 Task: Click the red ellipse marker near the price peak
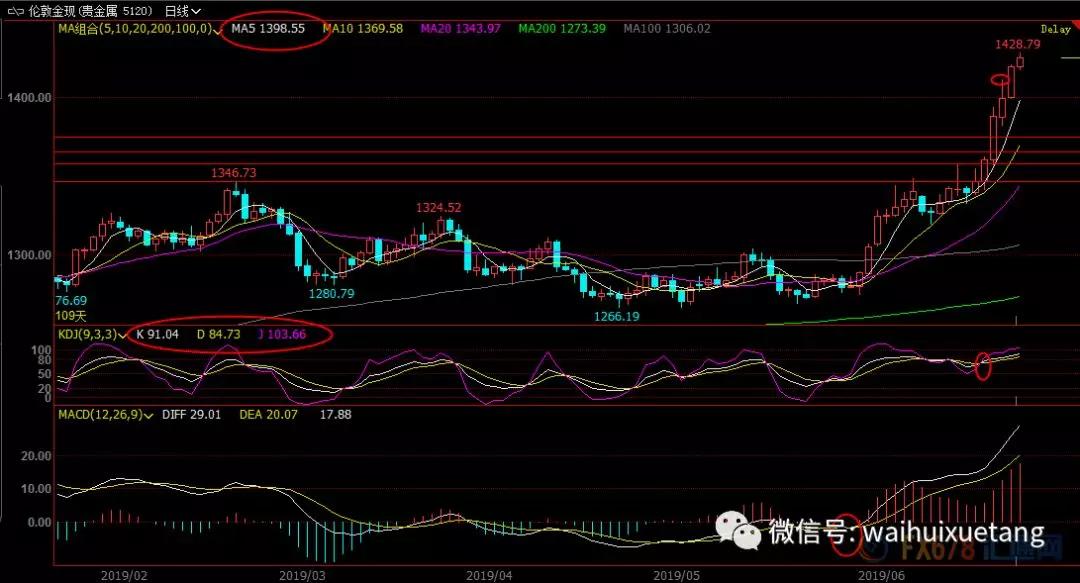(1000, 79)
